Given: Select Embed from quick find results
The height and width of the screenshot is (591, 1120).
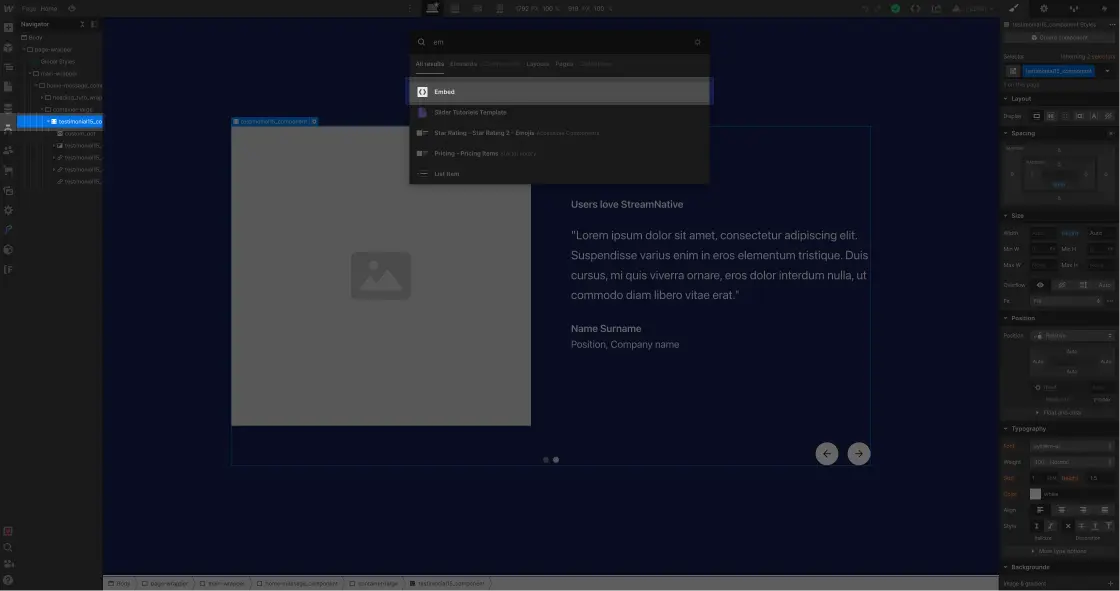Looking at the screenshot, I should (560, 91).
